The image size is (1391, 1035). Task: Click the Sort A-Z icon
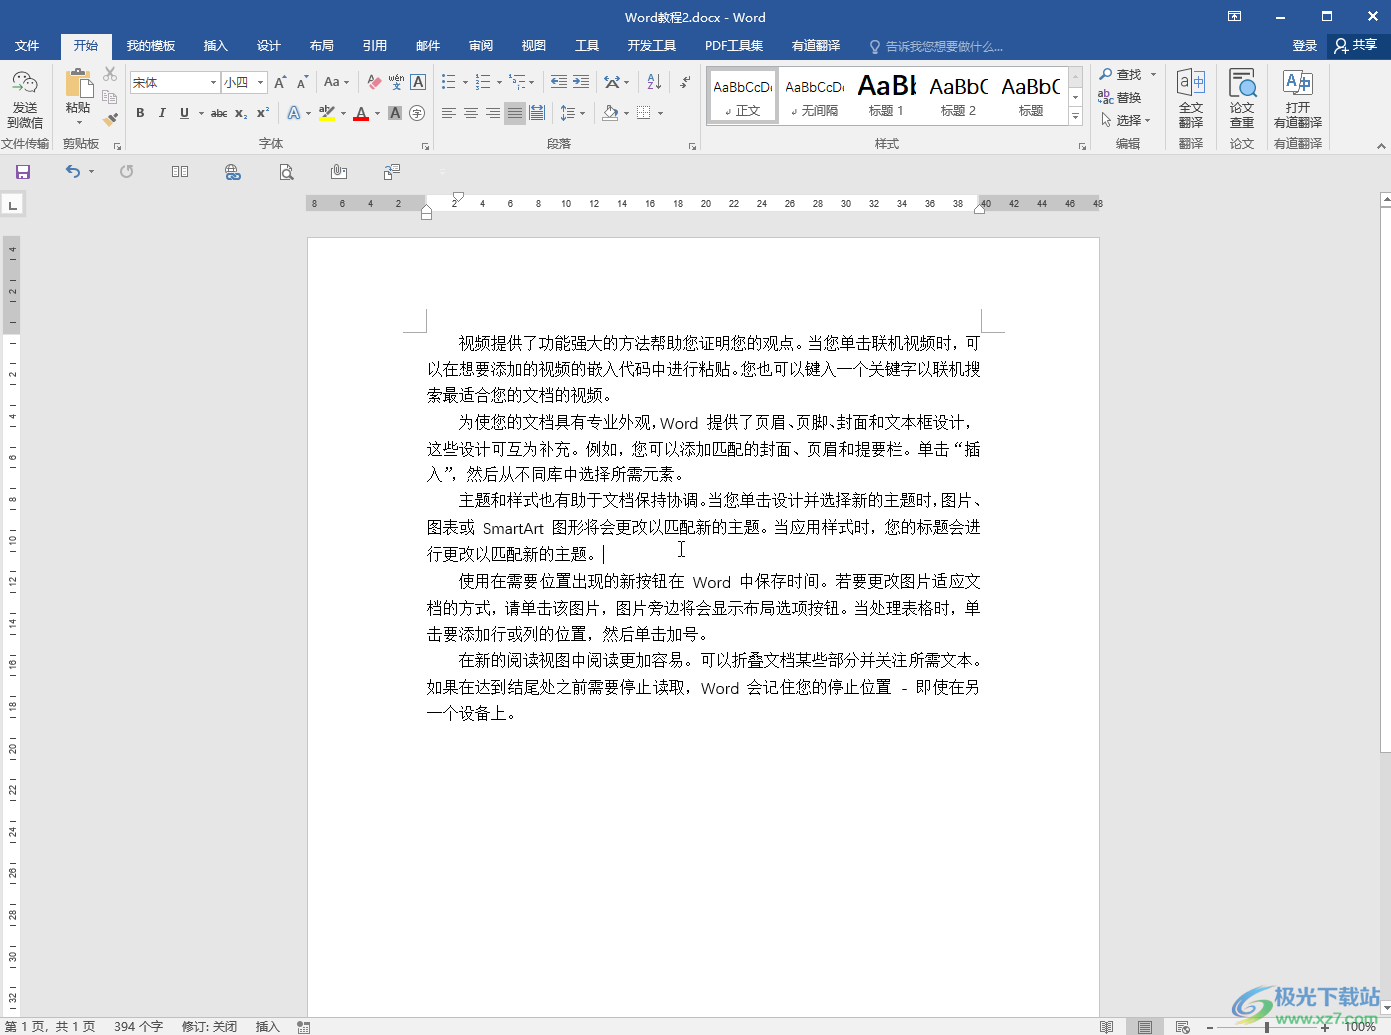coord(654,82)
